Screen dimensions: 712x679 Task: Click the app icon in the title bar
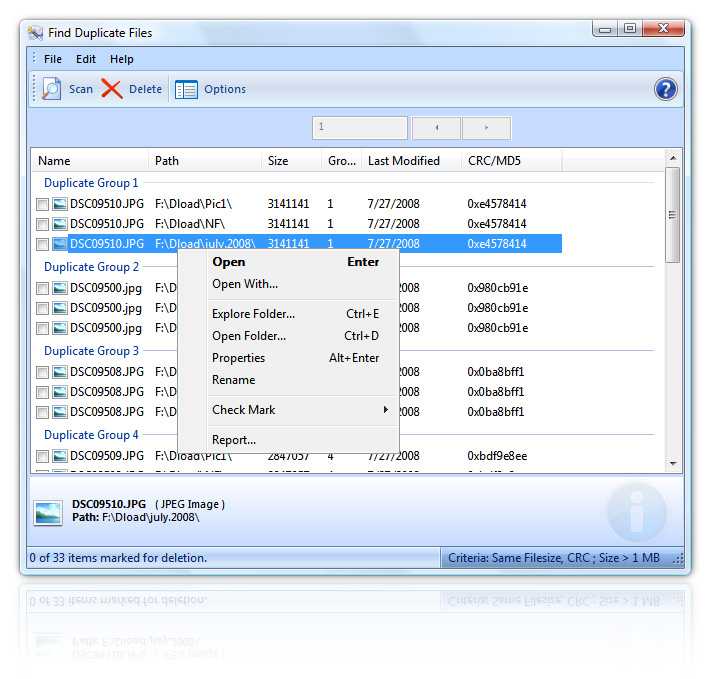(x=37, y=33)
